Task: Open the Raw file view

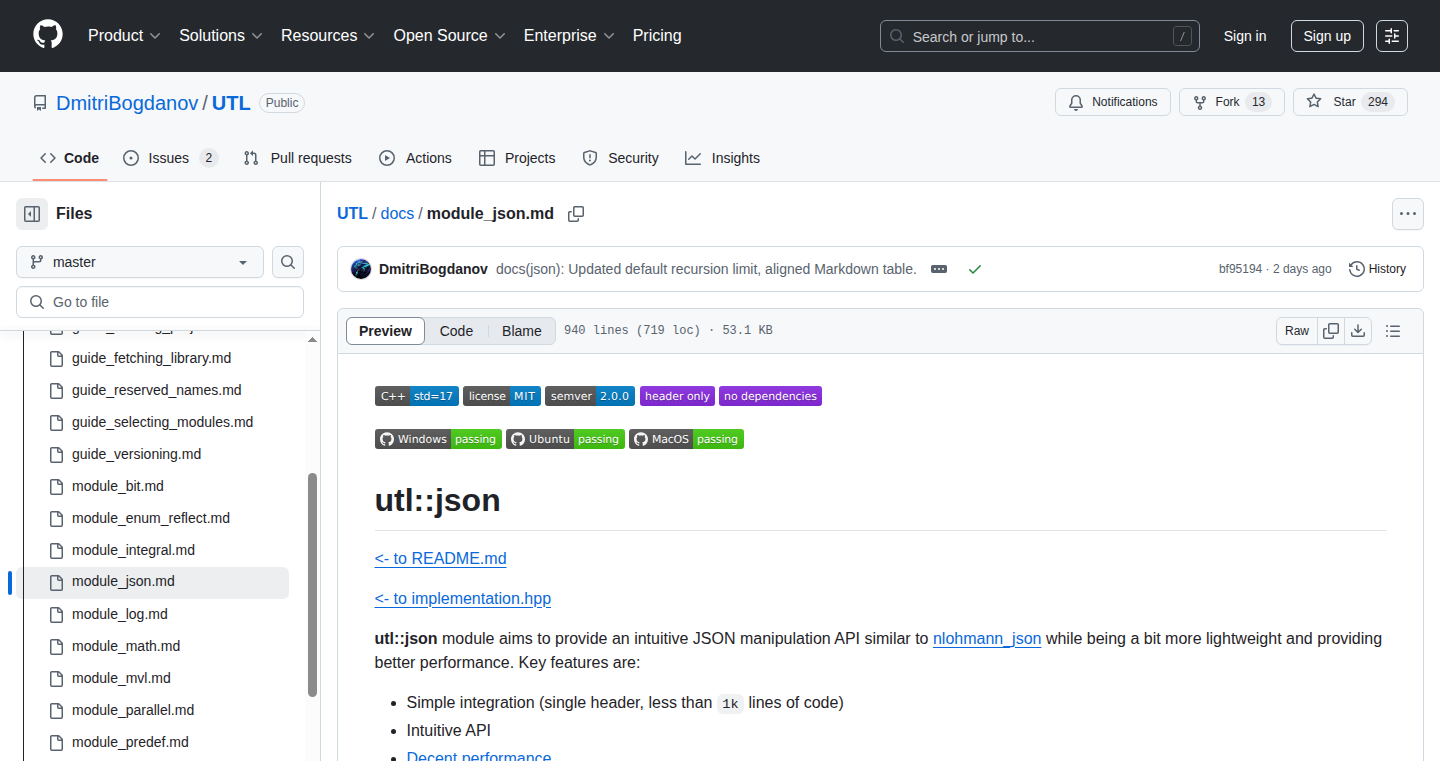Action: point(1297,331)
